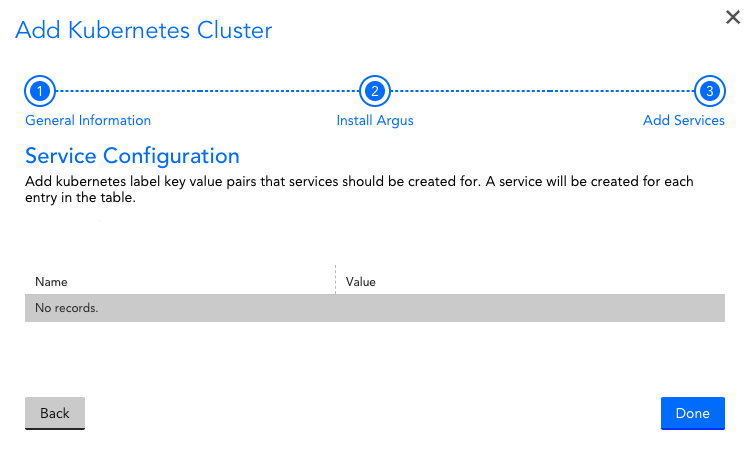Click the column divider between Name and Value

(x=335, y=279)
